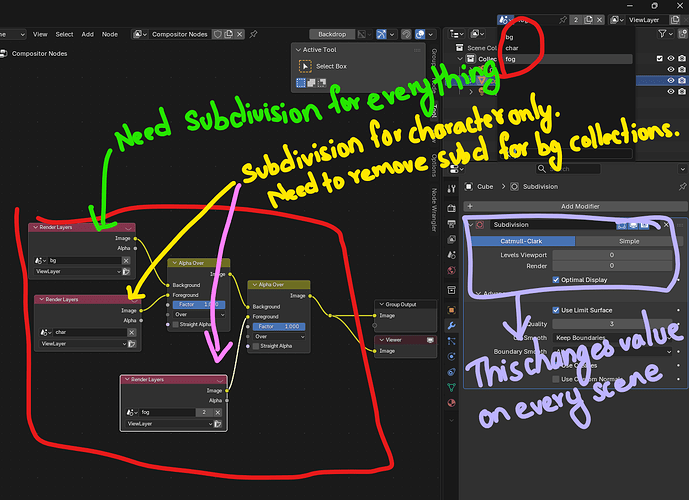Open outliner display mode dropdown
Screen dimensions: 689x500
click(x=457, y=34)
